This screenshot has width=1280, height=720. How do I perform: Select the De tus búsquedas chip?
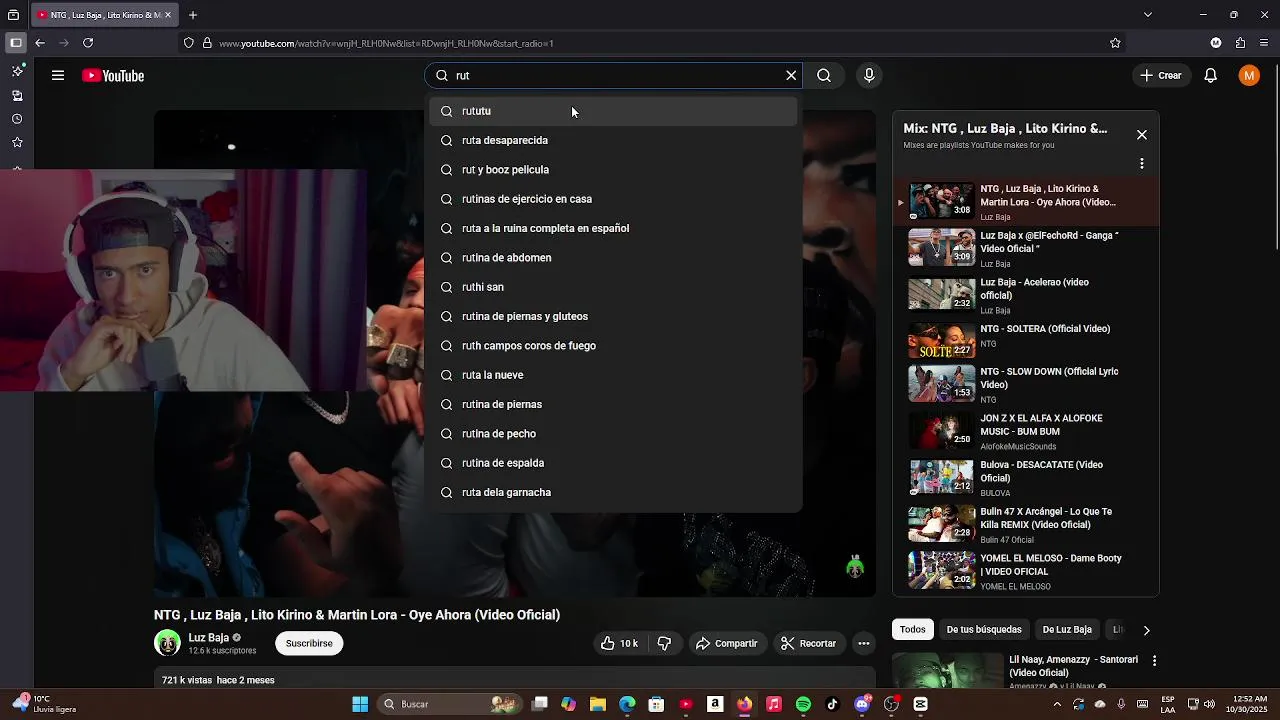point(984,630)
